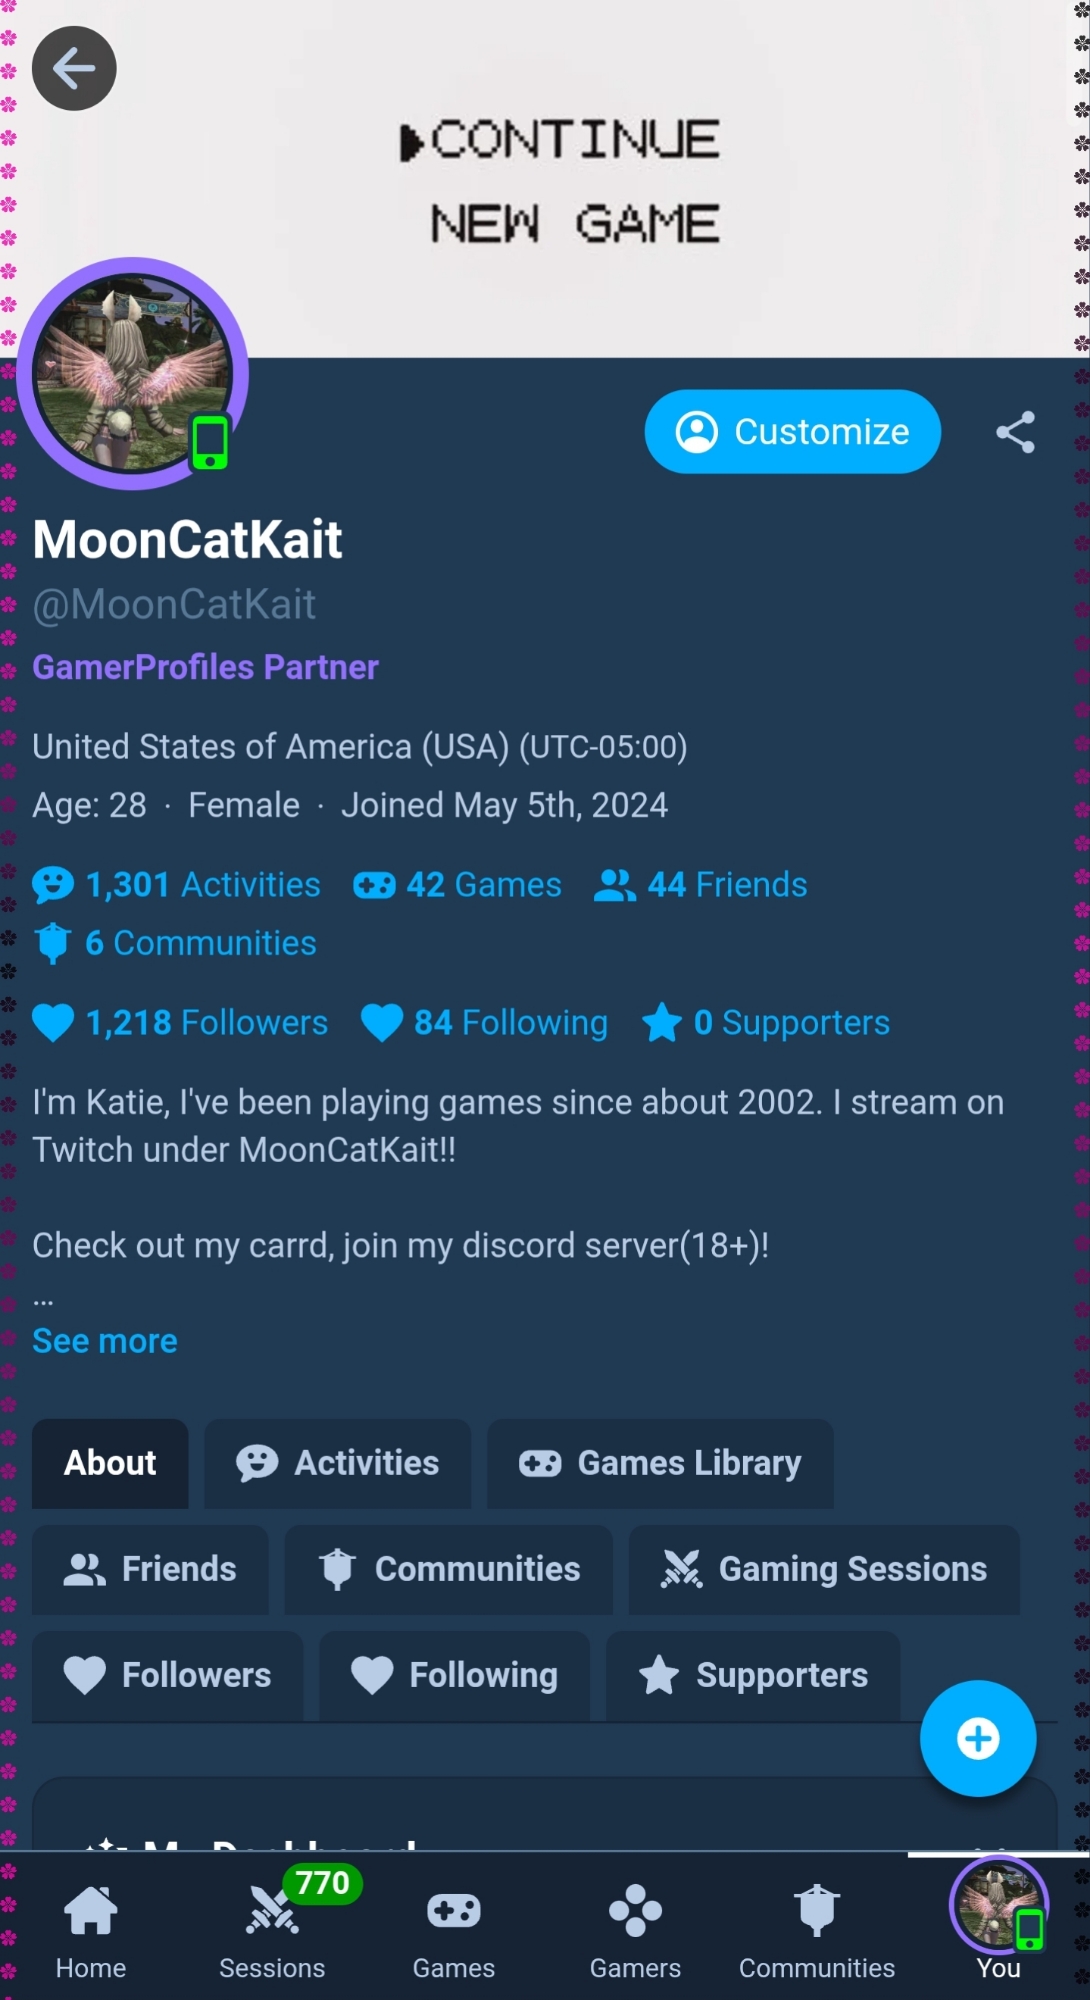Switch to the Activities tab
Image resolution: width=1090 pixels, height=2000 pixels.
click(x=338, y=1463)
